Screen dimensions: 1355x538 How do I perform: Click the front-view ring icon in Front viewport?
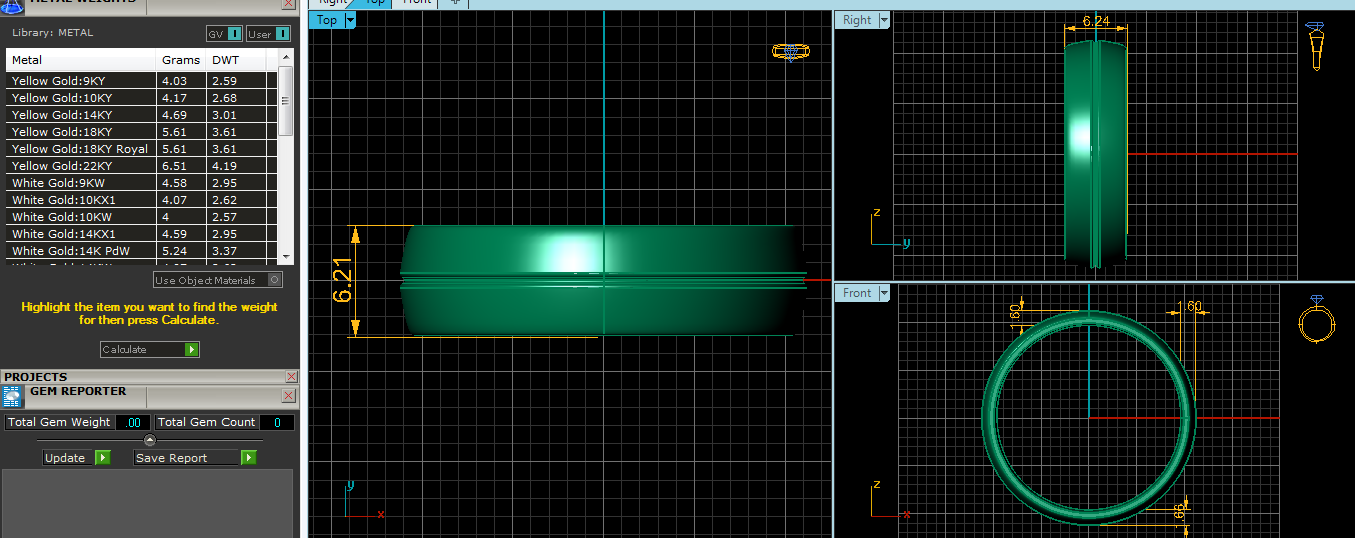[1316, 322]
